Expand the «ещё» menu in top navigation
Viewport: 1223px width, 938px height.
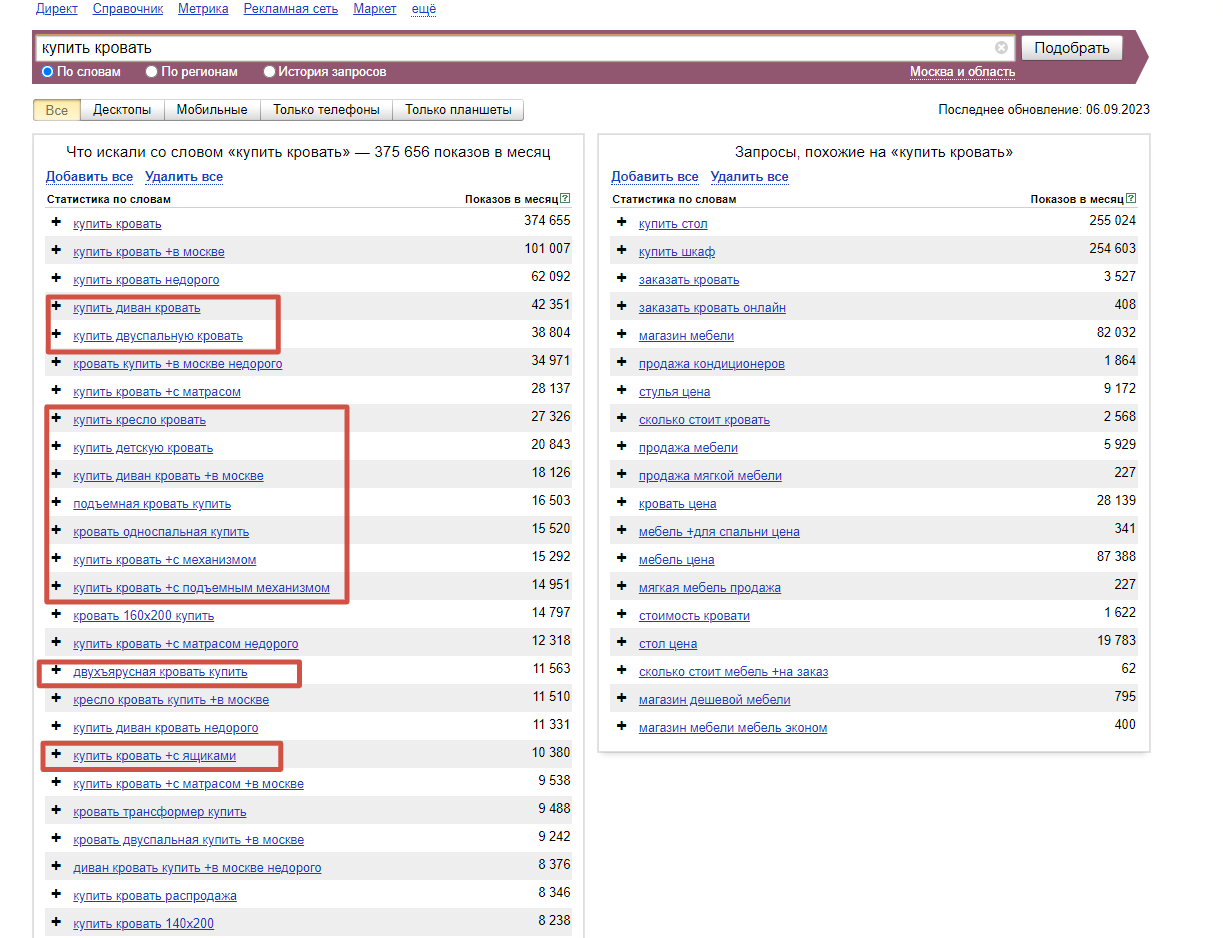coord(424,9)
